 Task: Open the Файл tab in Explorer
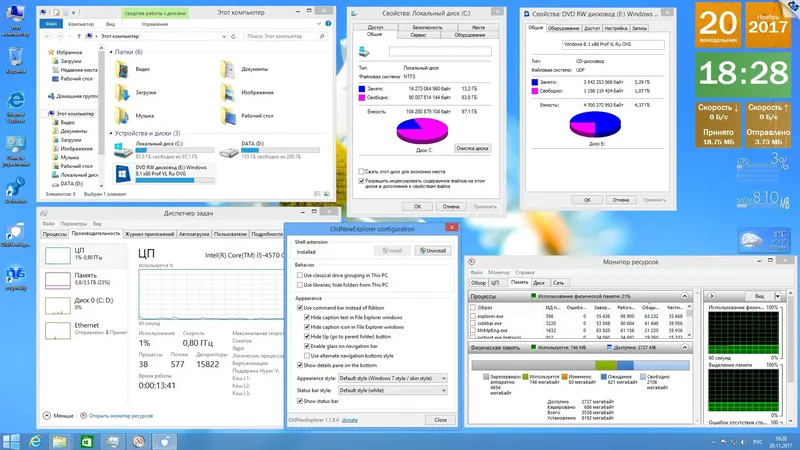tap(51, 24)
